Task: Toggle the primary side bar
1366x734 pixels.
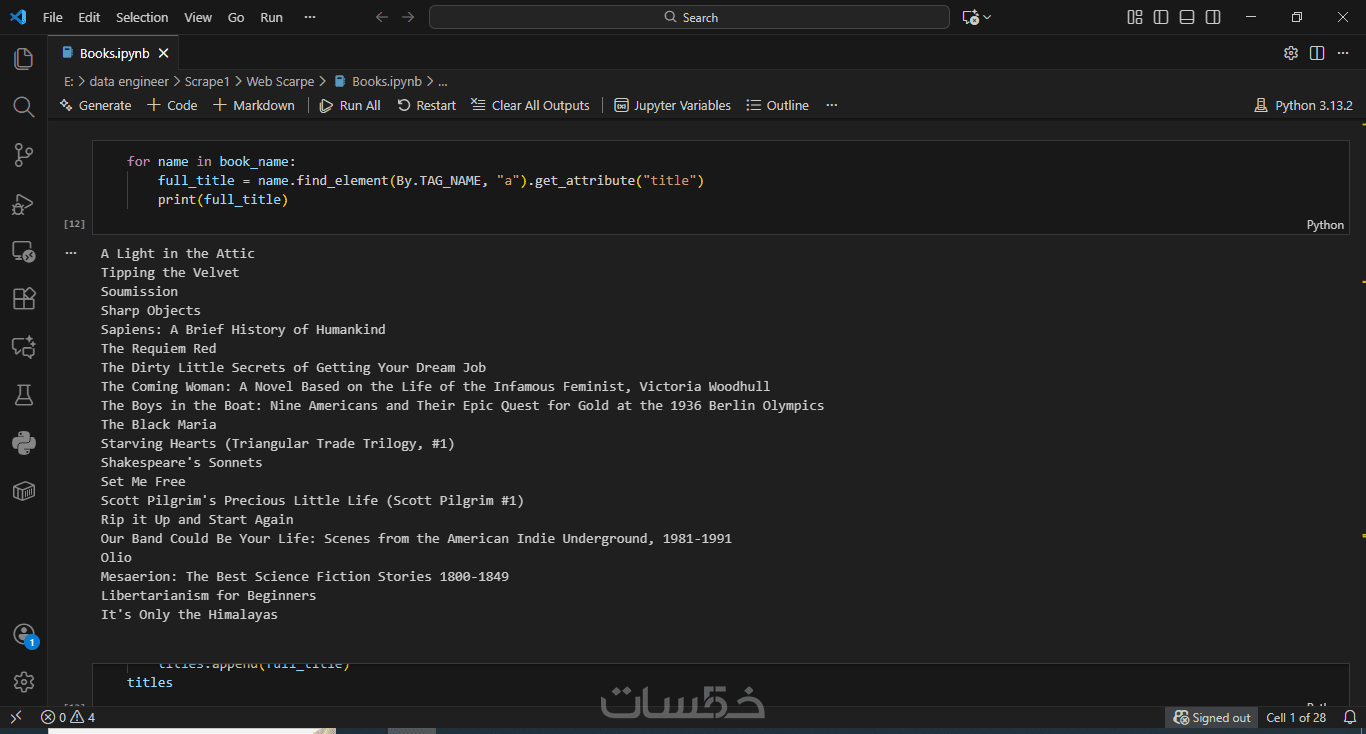Action: point(1161,17)
